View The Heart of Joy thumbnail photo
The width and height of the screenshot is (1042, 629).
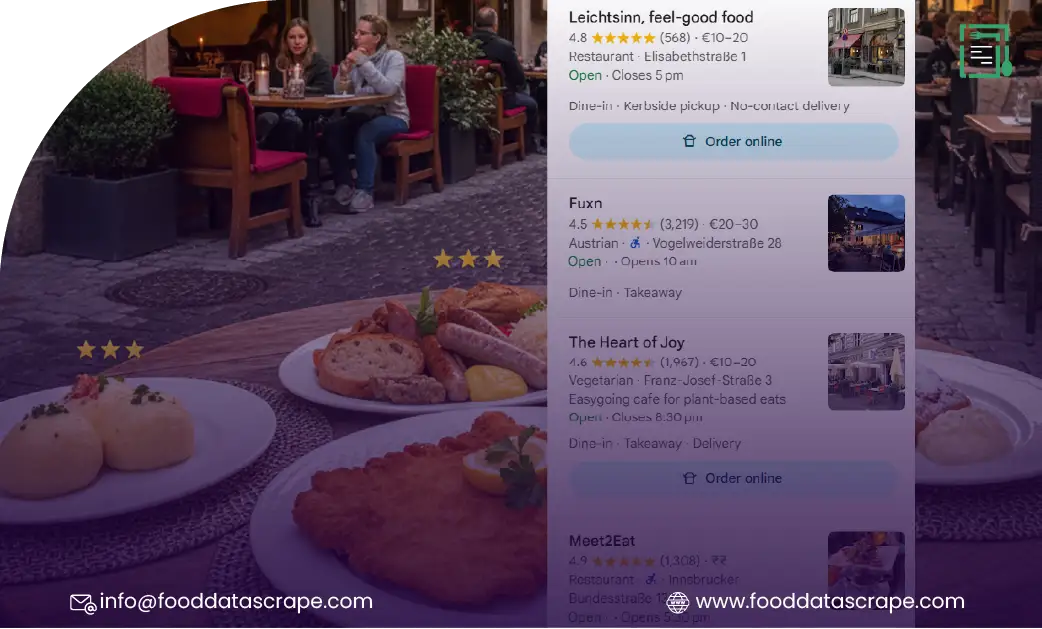[866, 371]
